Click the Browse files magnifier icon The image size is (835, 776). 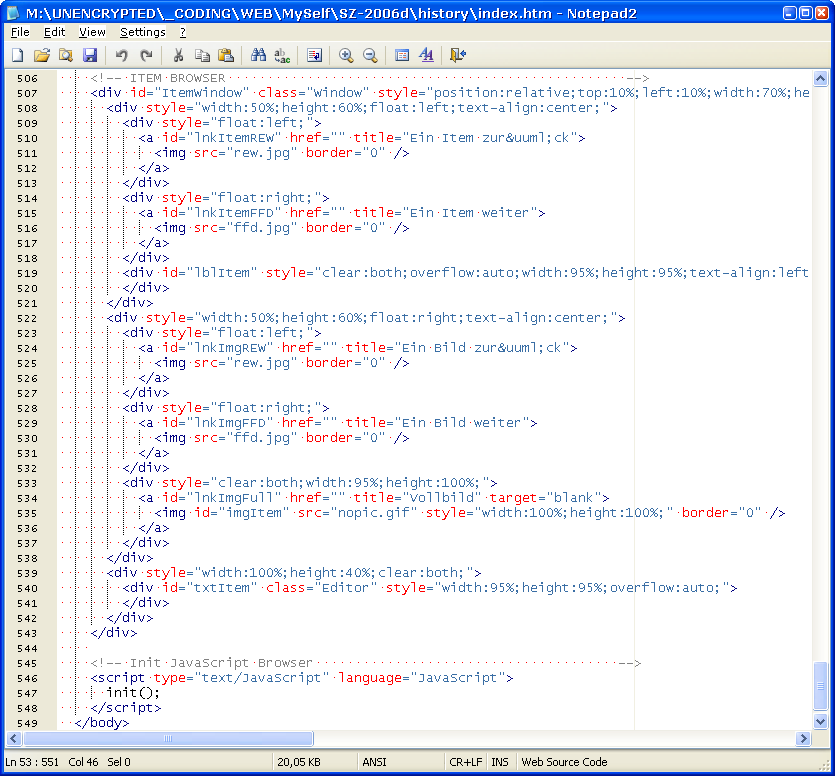pyautogui.click(x=66, y=55)
